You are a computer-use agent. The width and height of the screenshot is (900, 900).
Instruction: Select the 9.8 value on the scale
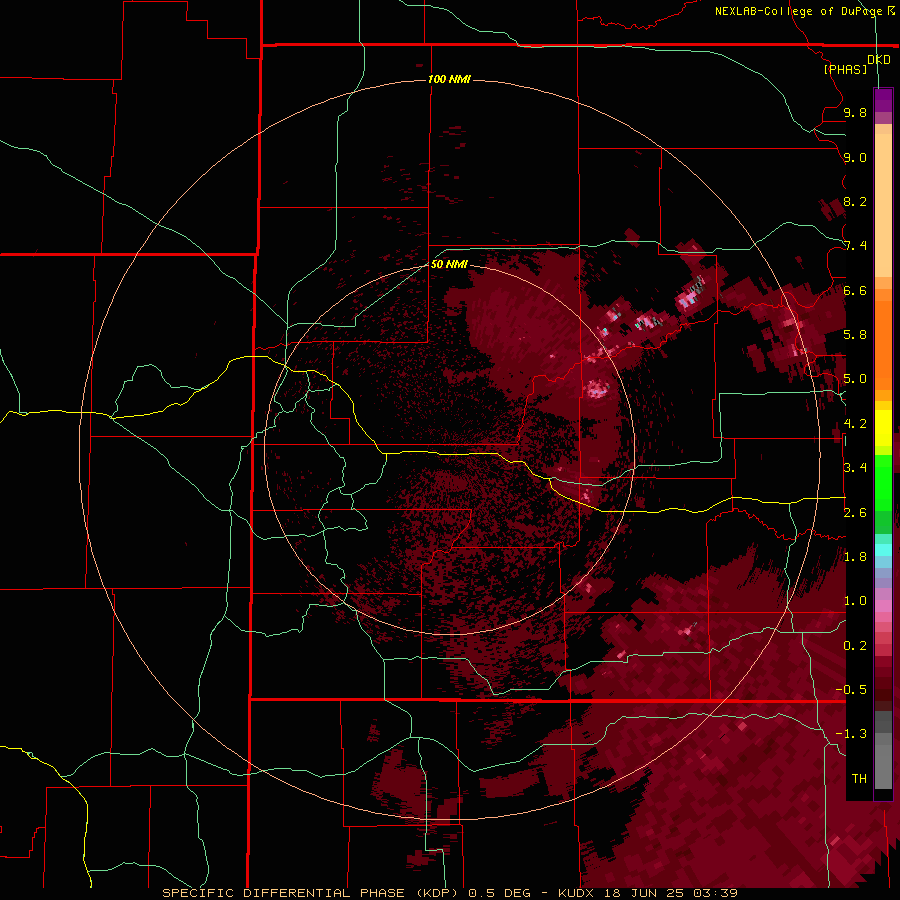pyautogui.click(x=855, y=112)
